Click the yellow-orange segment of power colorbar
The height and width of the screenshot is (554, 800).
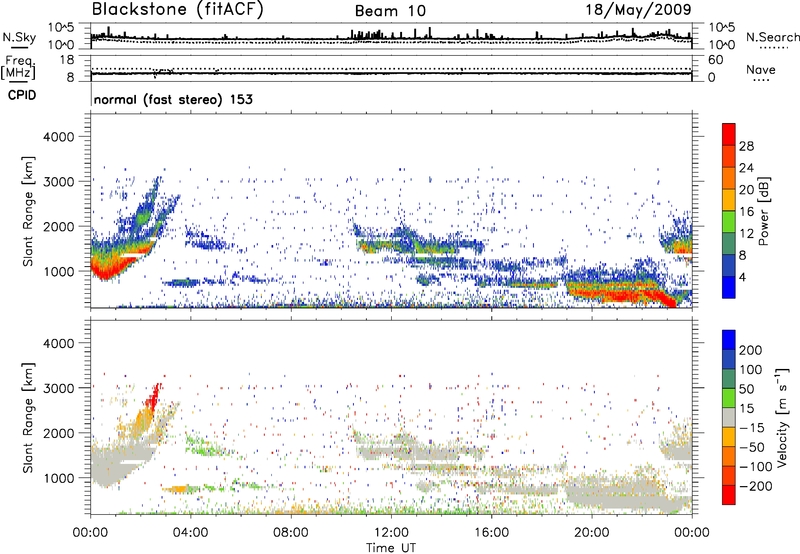point(729,200)
